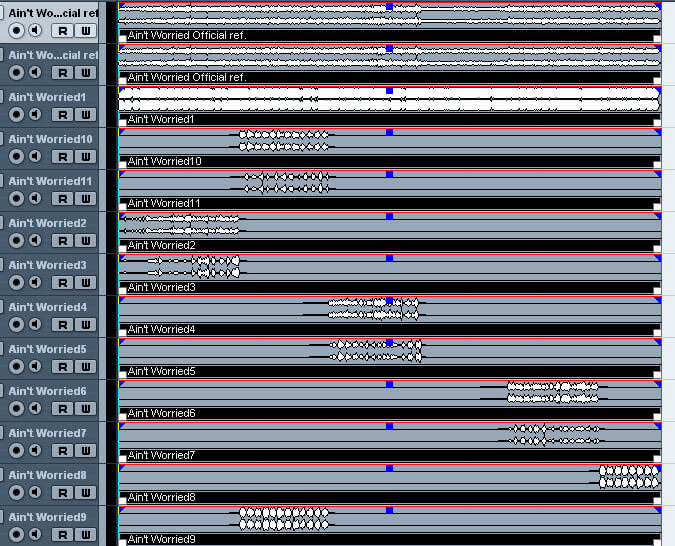The height and width of the screenshot is (546, 675).
Task: Click Read button on Ain't Worried11
Action: pos(62,199)
